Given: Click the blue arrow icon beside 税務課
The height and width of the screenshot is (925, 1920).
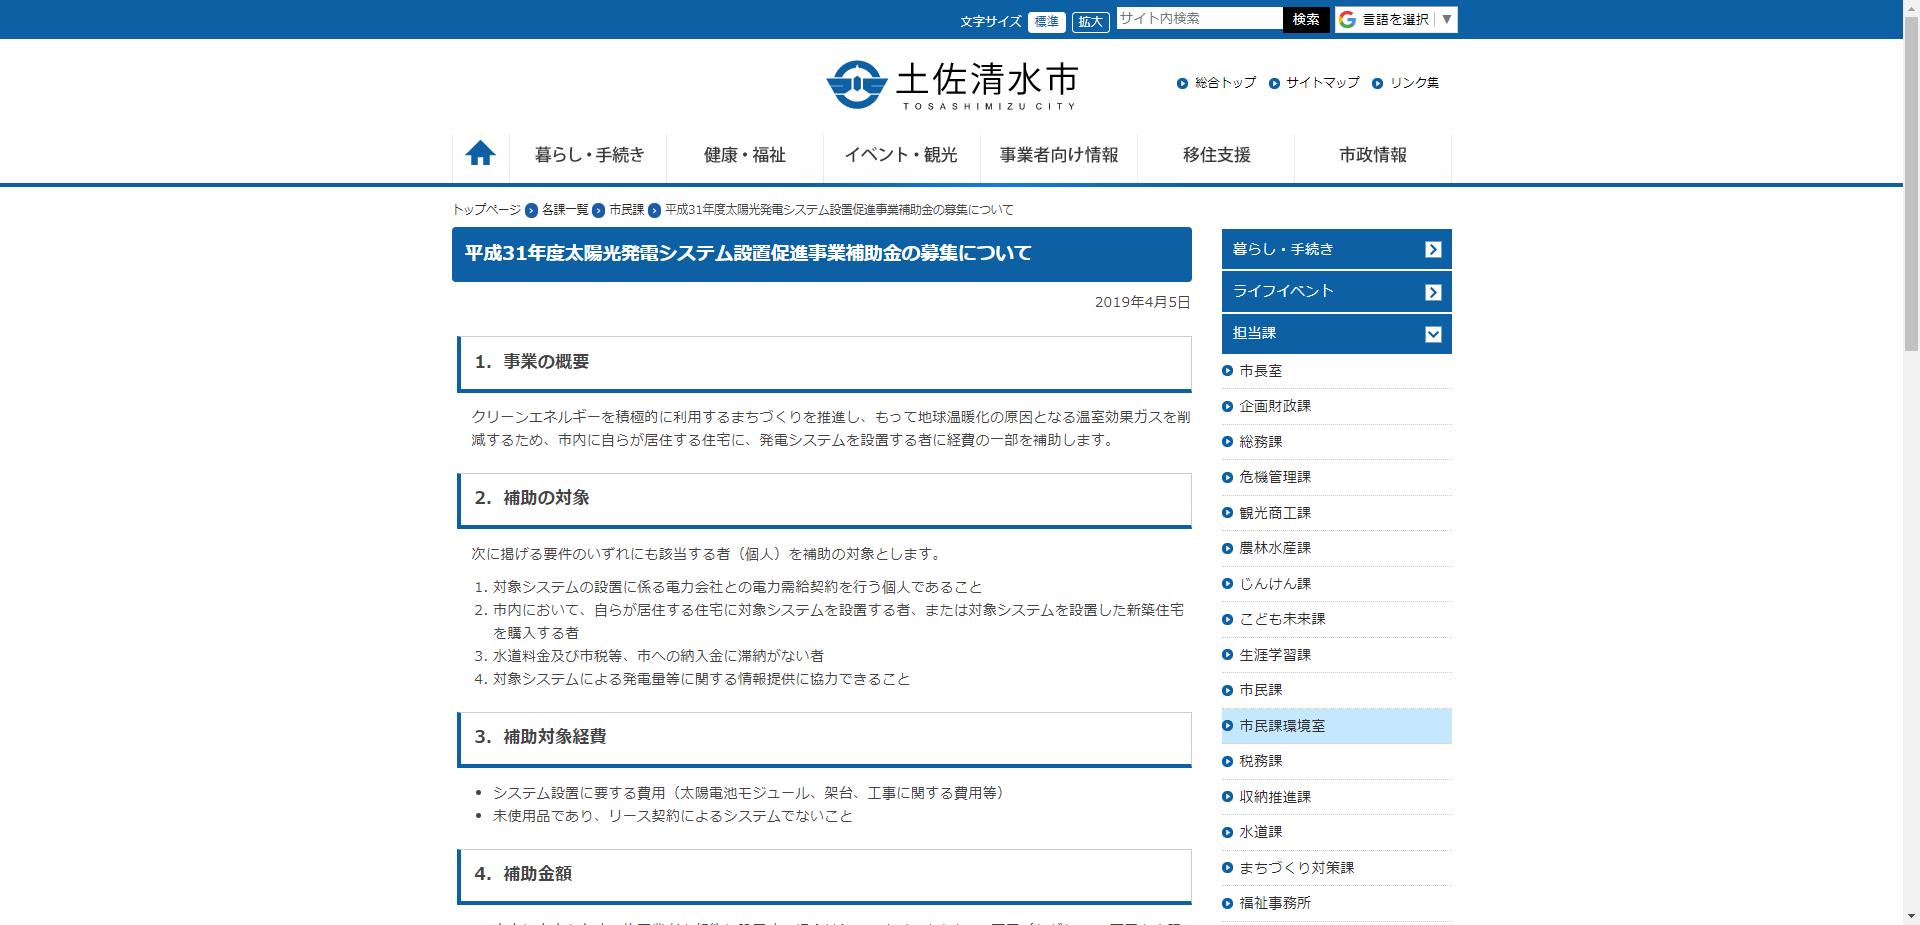Looking at the screenshot, I should pos(1227,761).
